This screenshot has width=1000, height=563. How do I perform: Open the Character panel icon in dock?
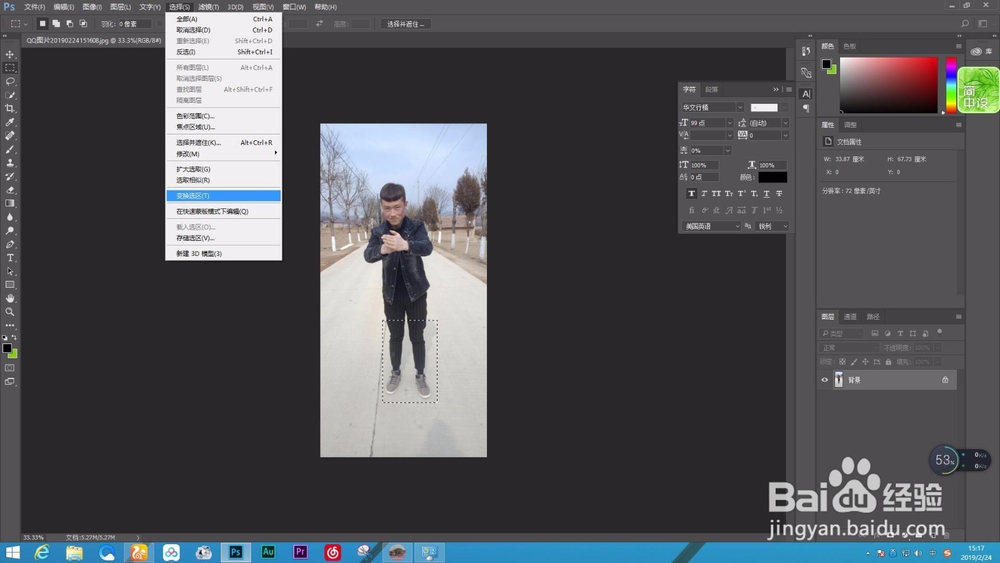click(806, 94)
